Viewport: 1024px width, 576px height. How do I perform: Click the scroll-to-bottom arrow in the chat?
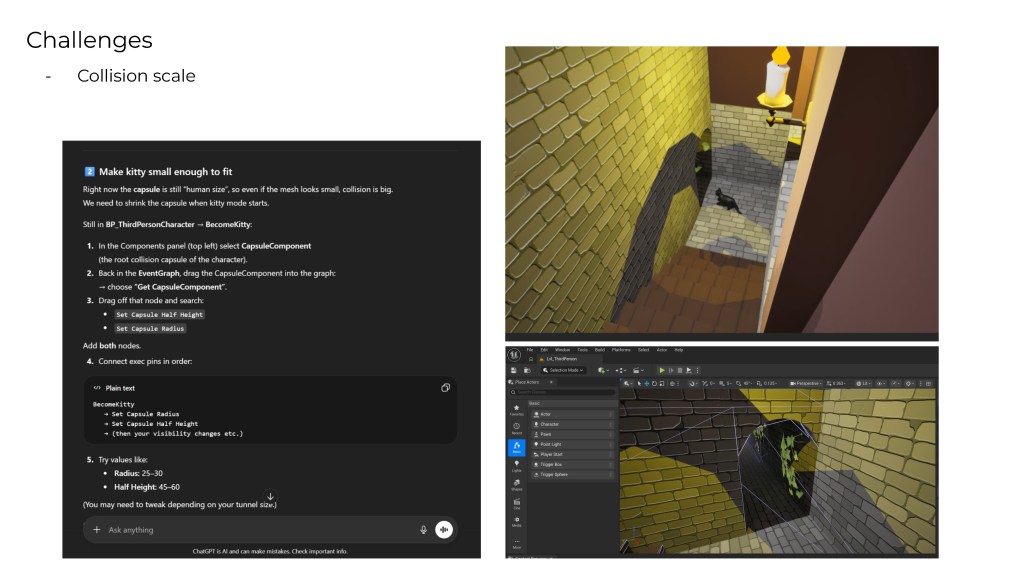pyautogui.click(x=270, y=497)
